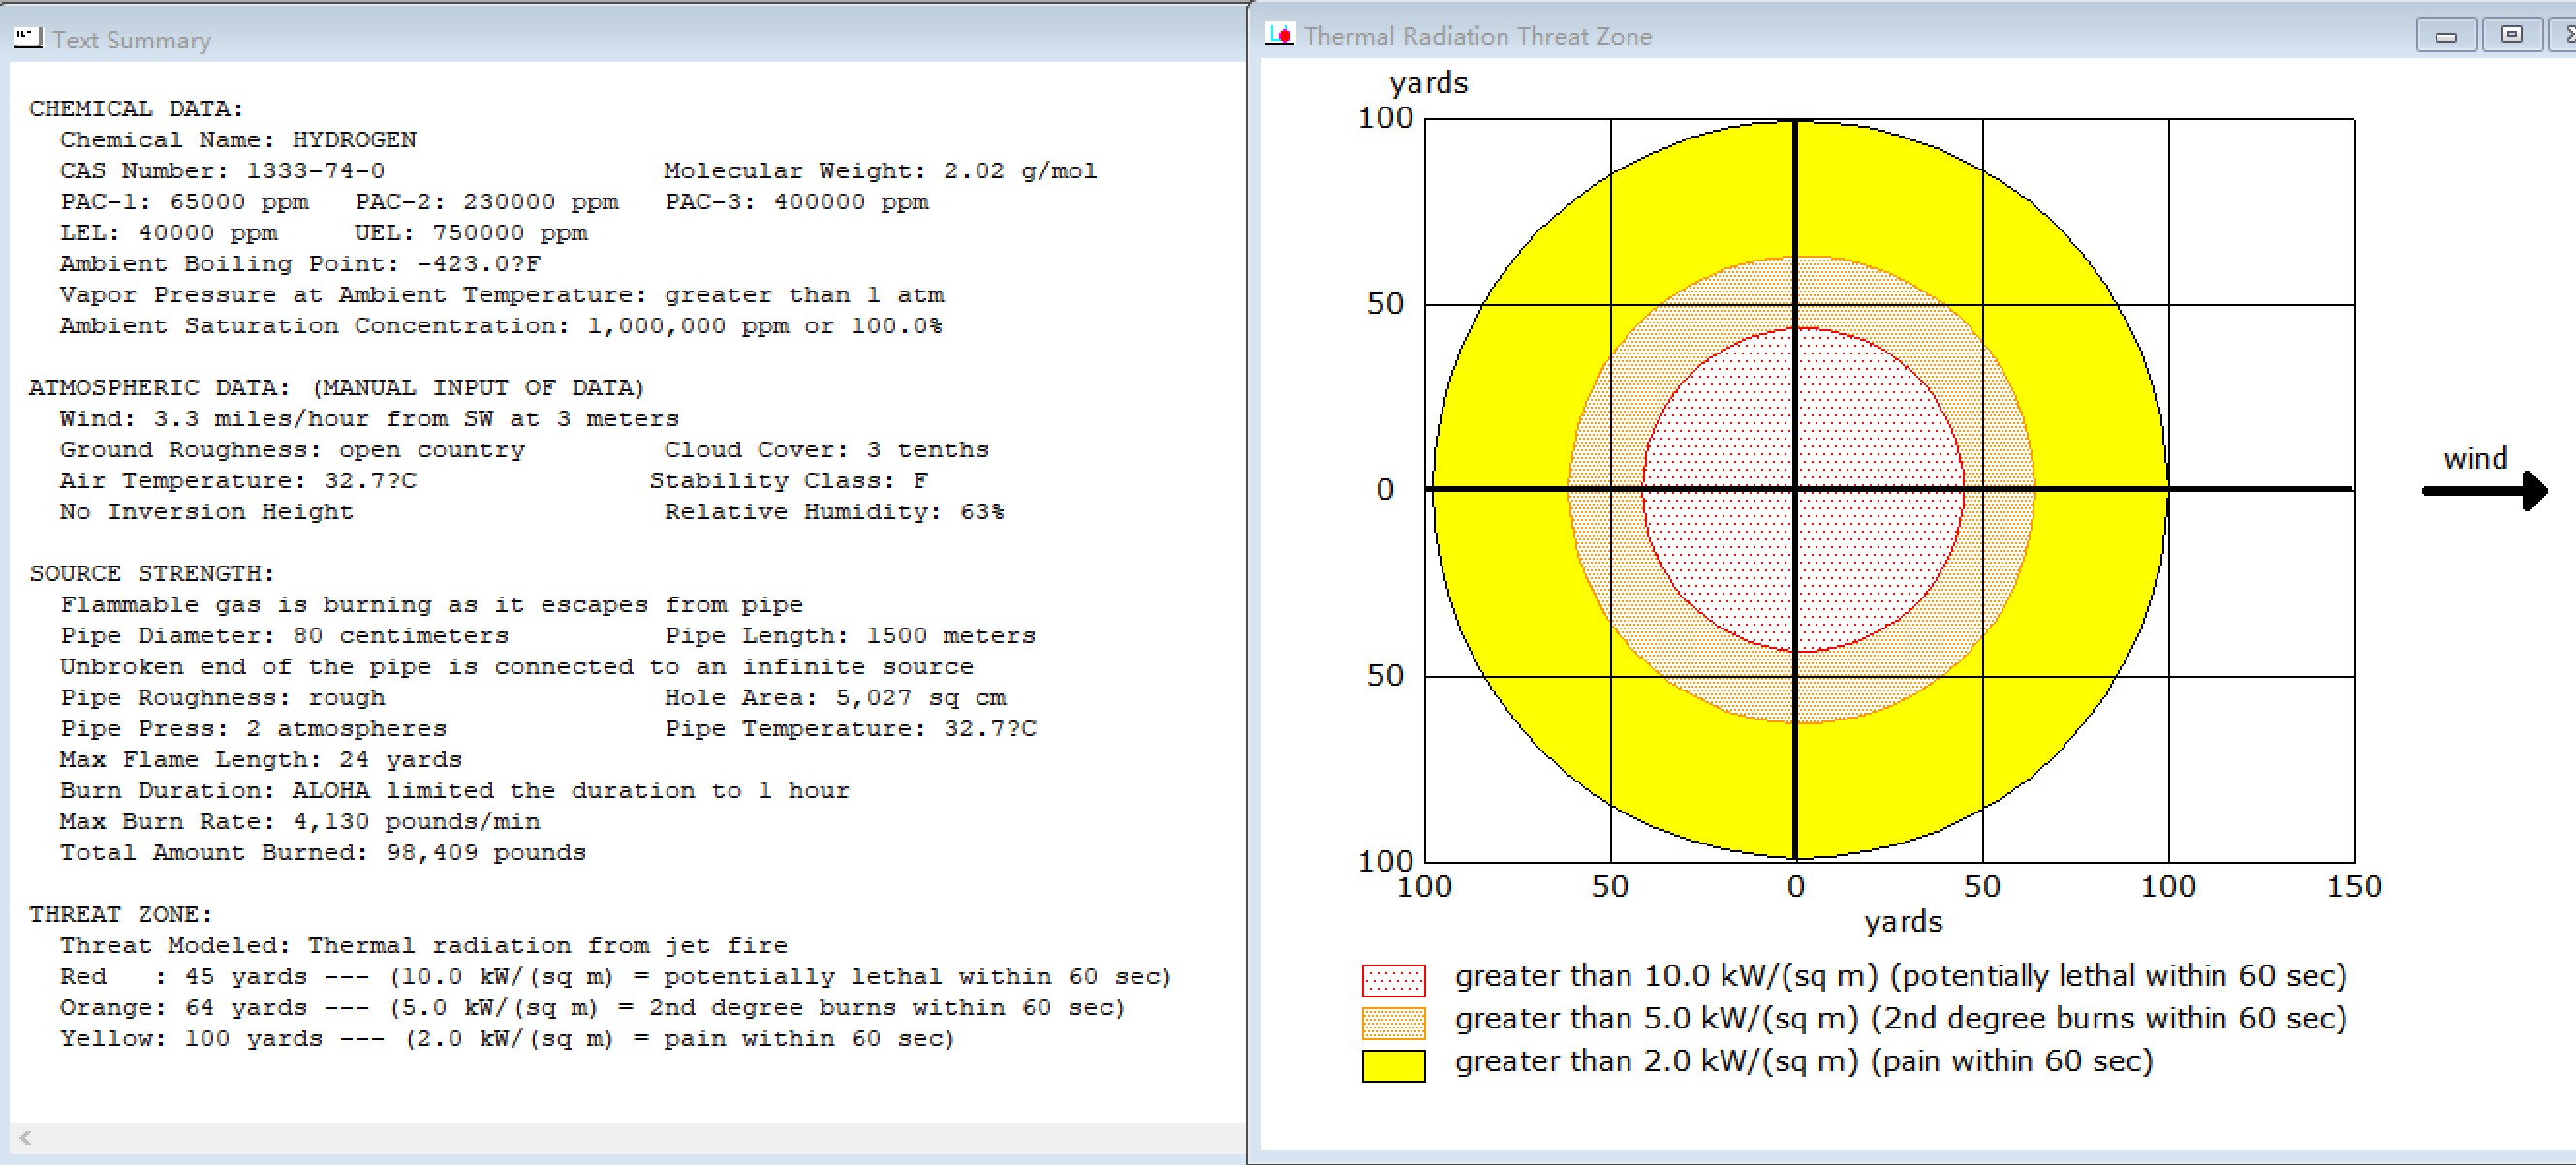Click the 'ATMOSPHERIC DATA' heading line
The height and width of the screenshot is (1165, 2576).
[336, 387]
